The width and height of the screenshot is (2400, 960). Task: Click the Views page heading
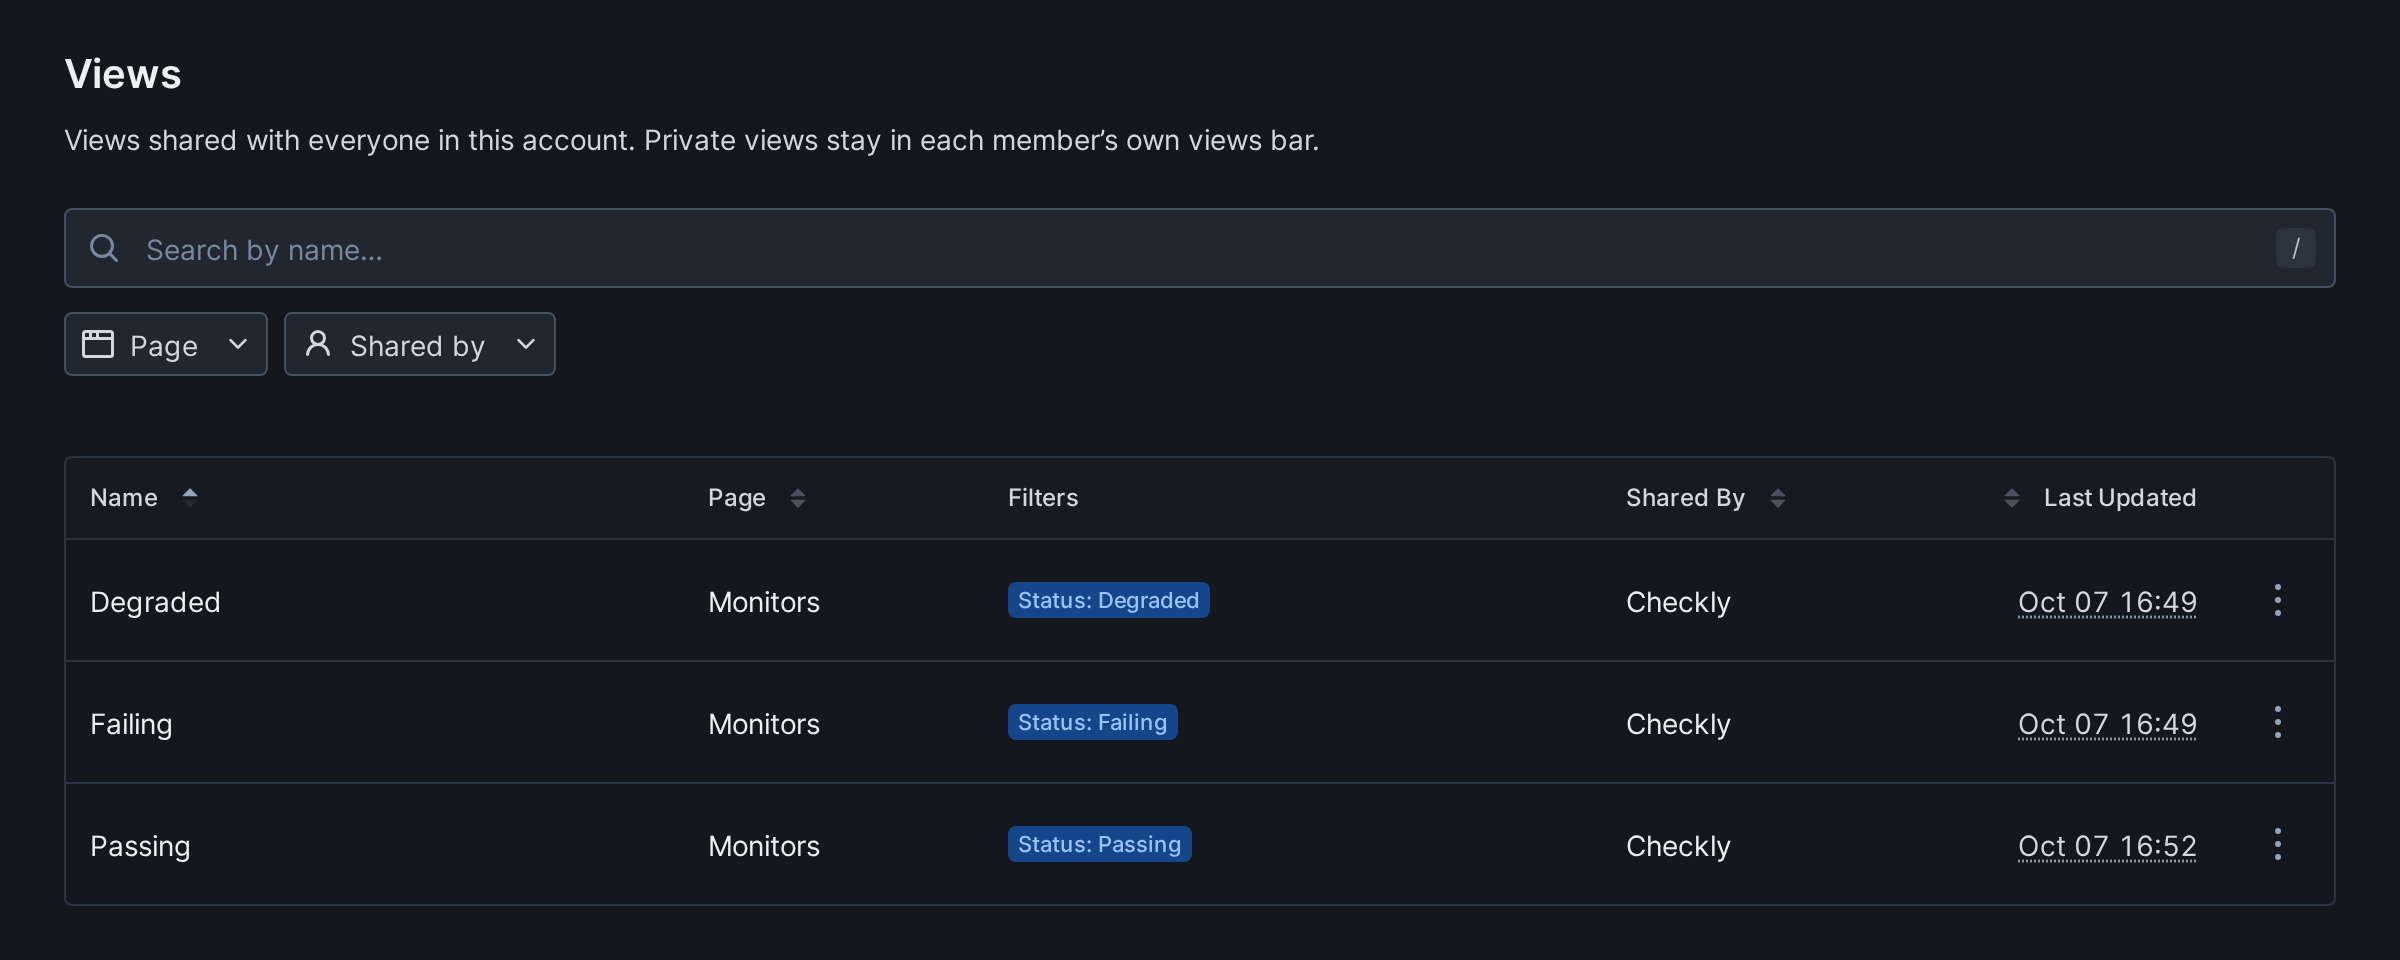(123, 74)
